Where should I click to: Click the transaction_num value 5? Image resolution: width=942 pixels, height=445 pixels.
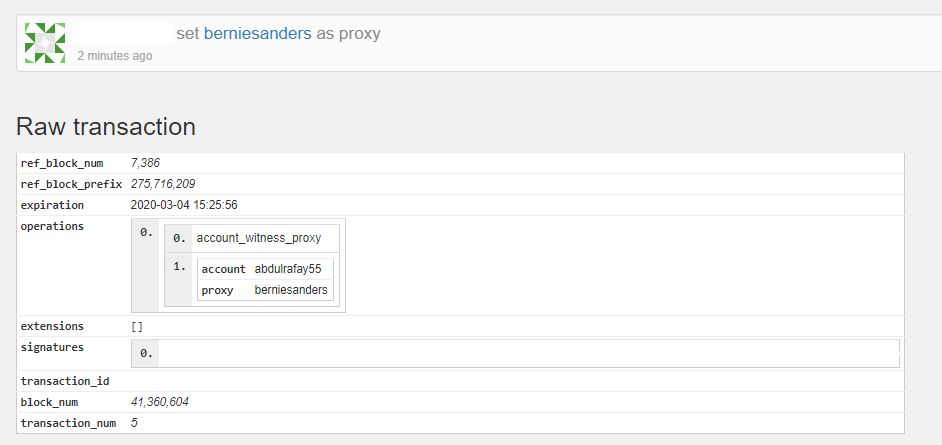135,423
